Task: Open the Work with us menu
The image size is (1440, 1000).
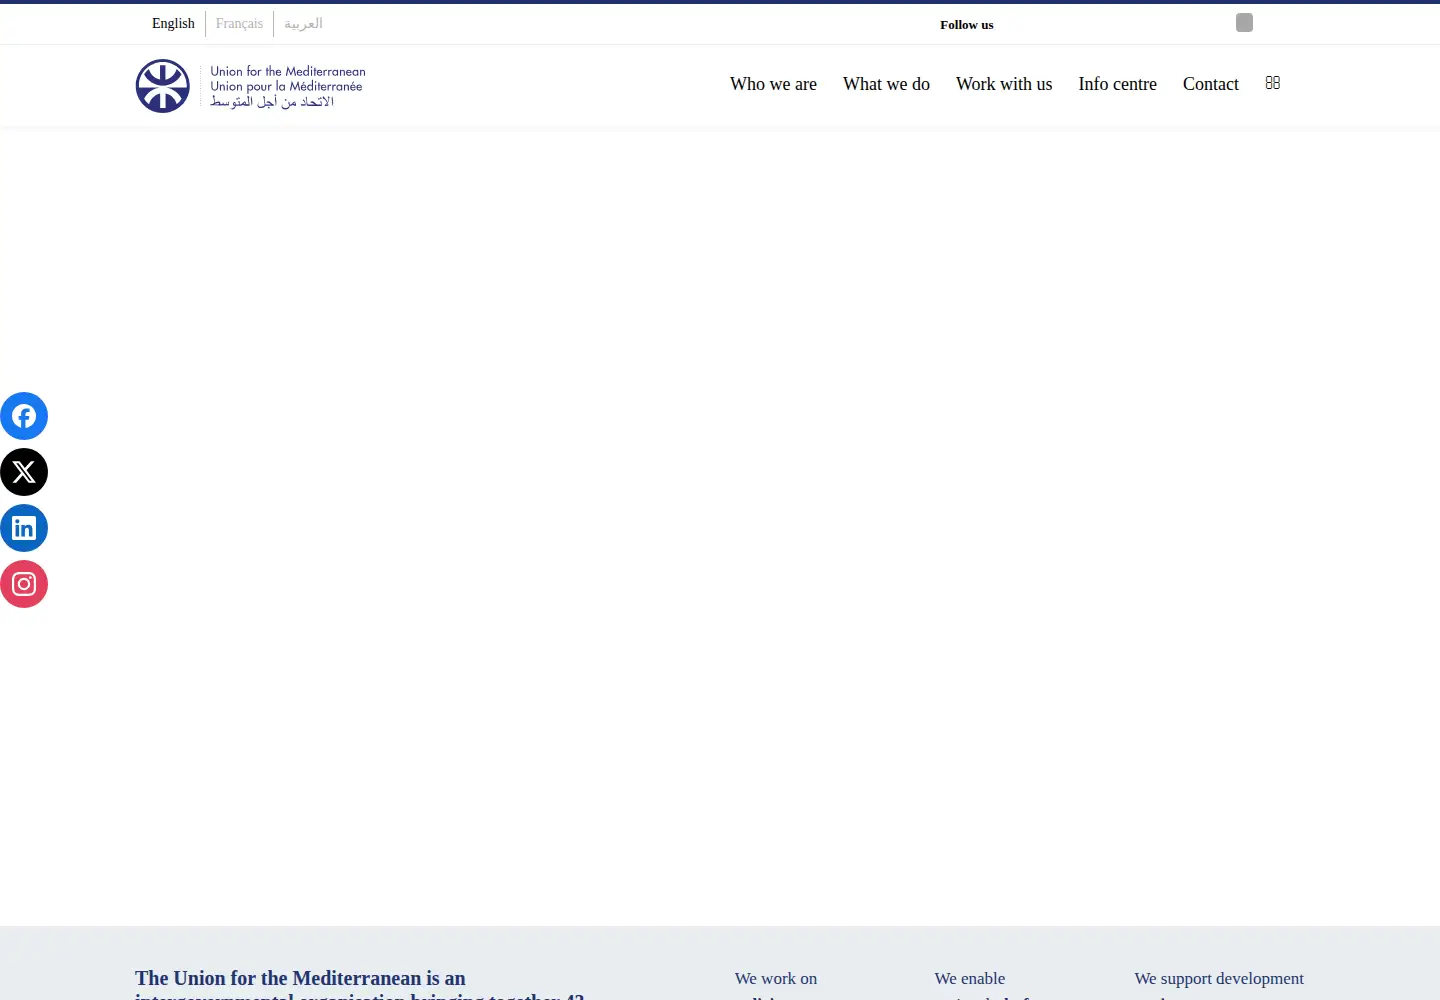Action: (x=1004, y=84)
